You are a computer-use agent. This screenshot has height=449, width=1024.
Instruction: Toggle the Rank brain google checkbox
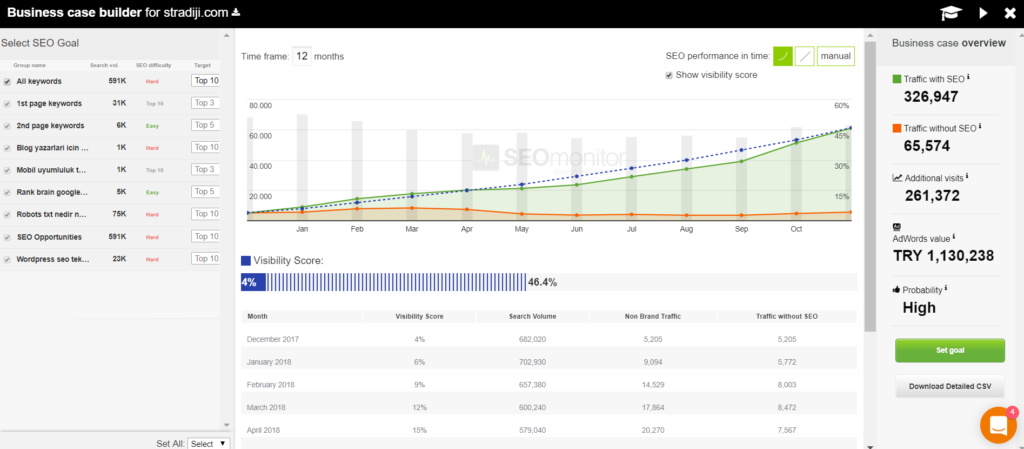click(7, 193)
